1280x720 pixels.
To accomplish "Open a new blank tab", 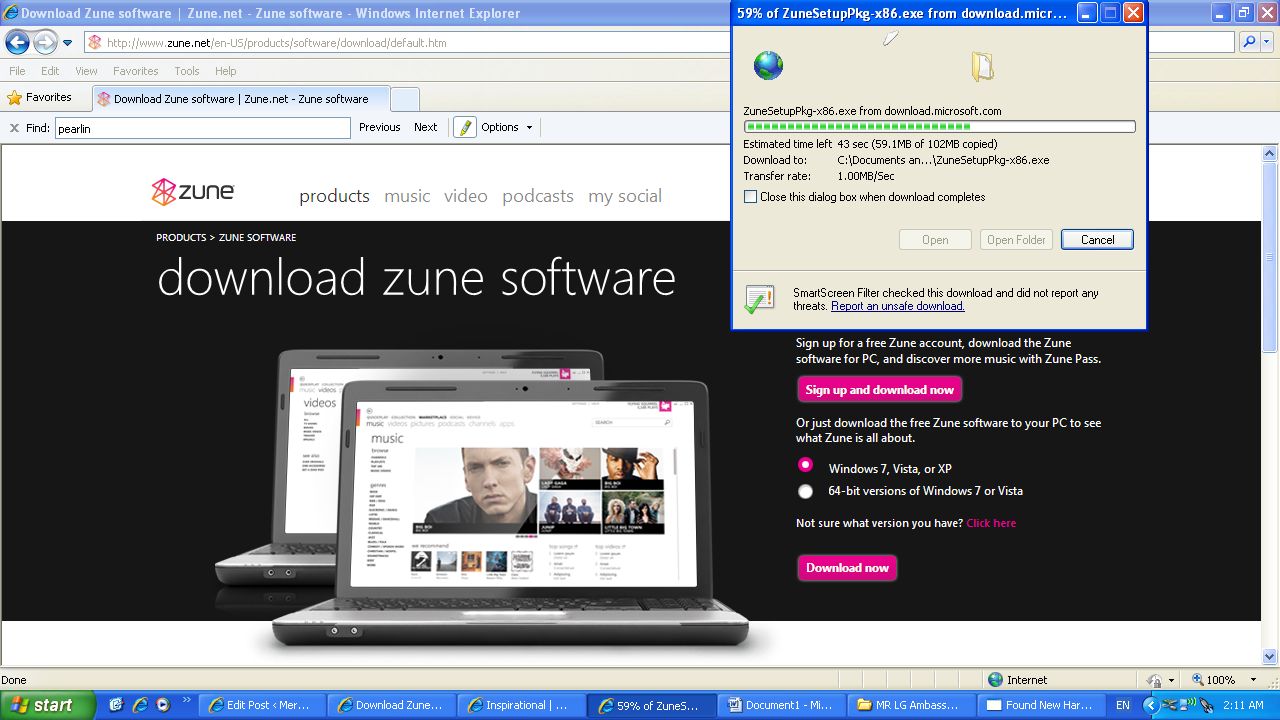I will click(x=404, y=99).
